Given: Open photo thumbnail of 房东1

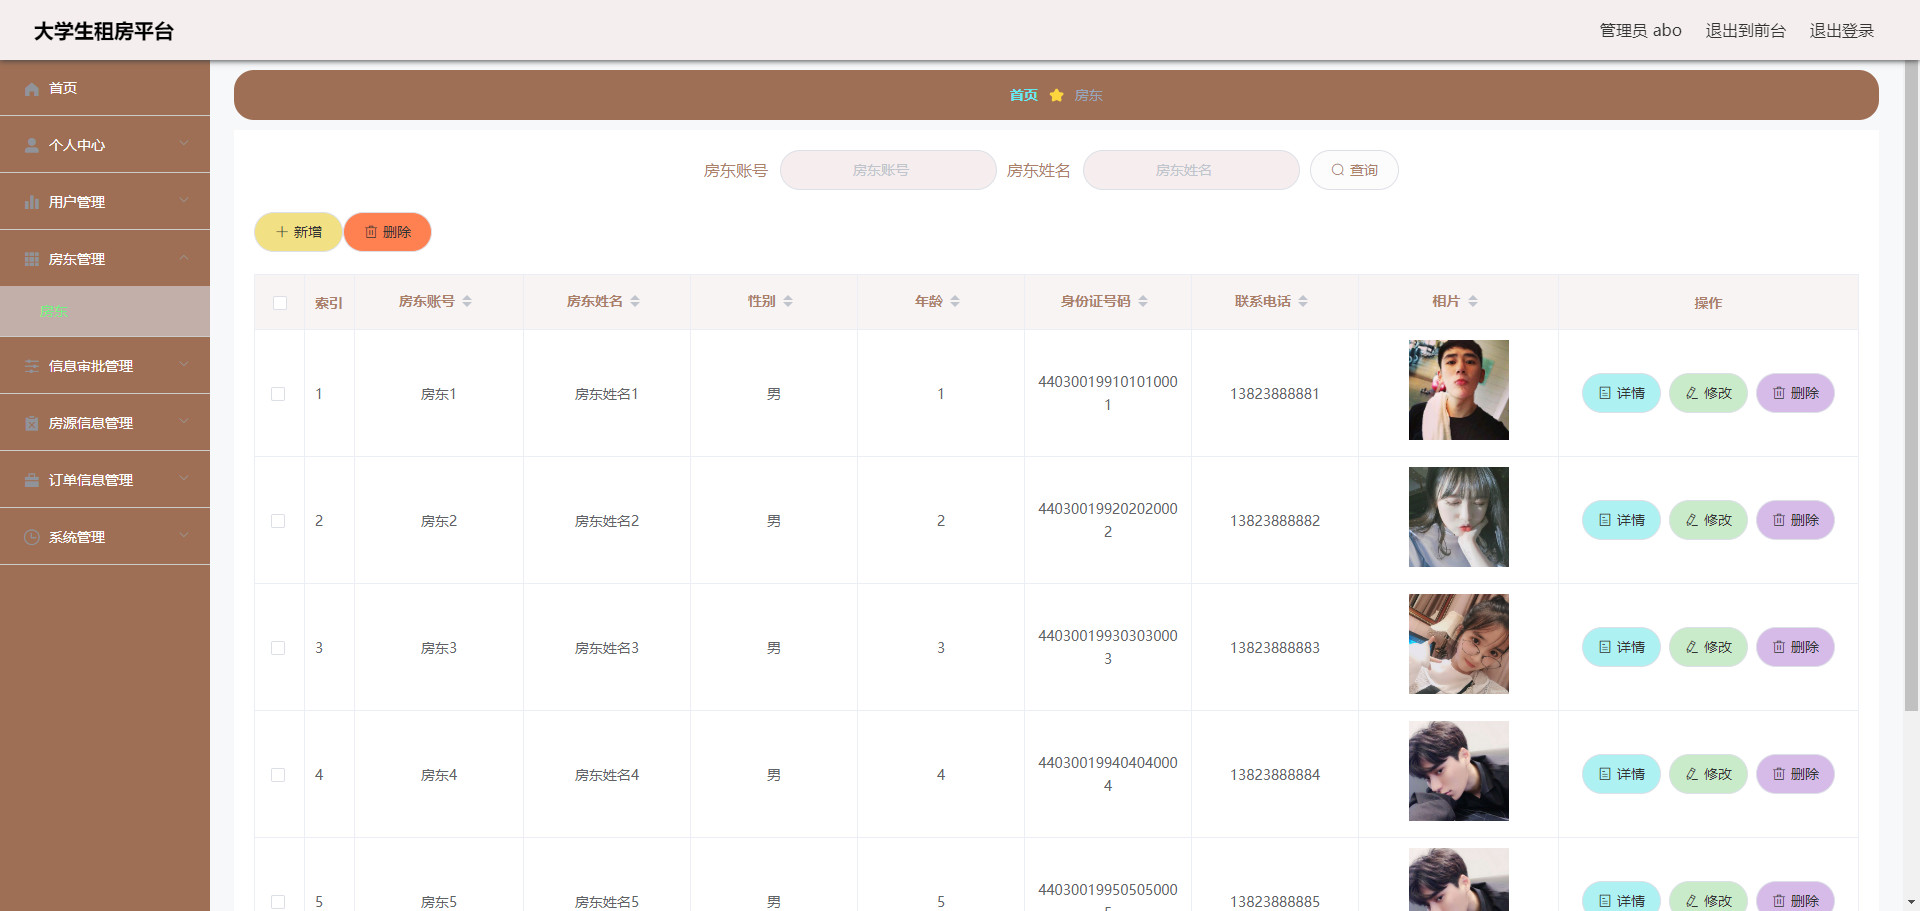Looking at the screenshot, I should 1458,390.
